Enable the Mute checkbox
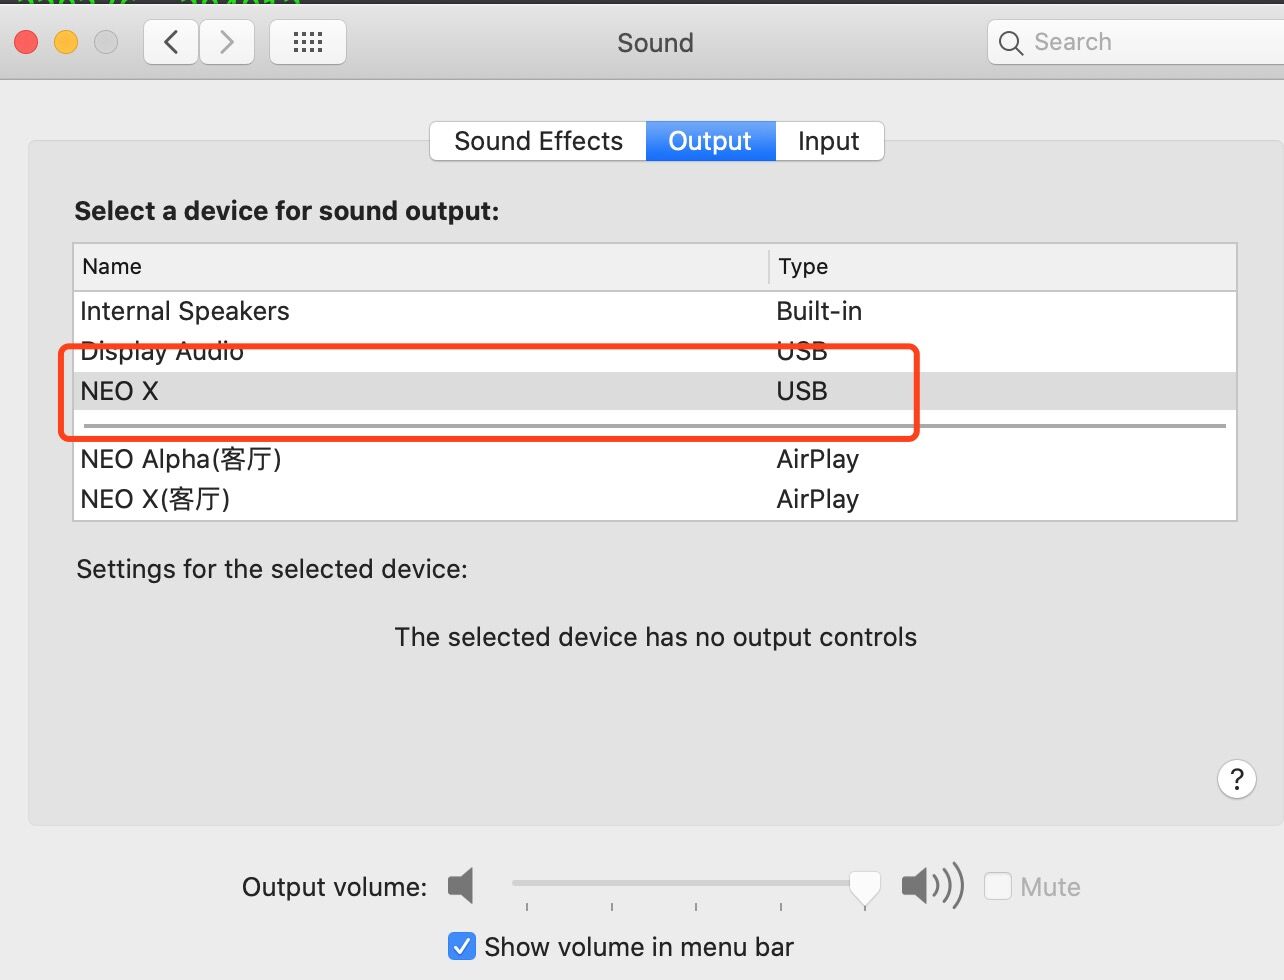 click(998, 886)
